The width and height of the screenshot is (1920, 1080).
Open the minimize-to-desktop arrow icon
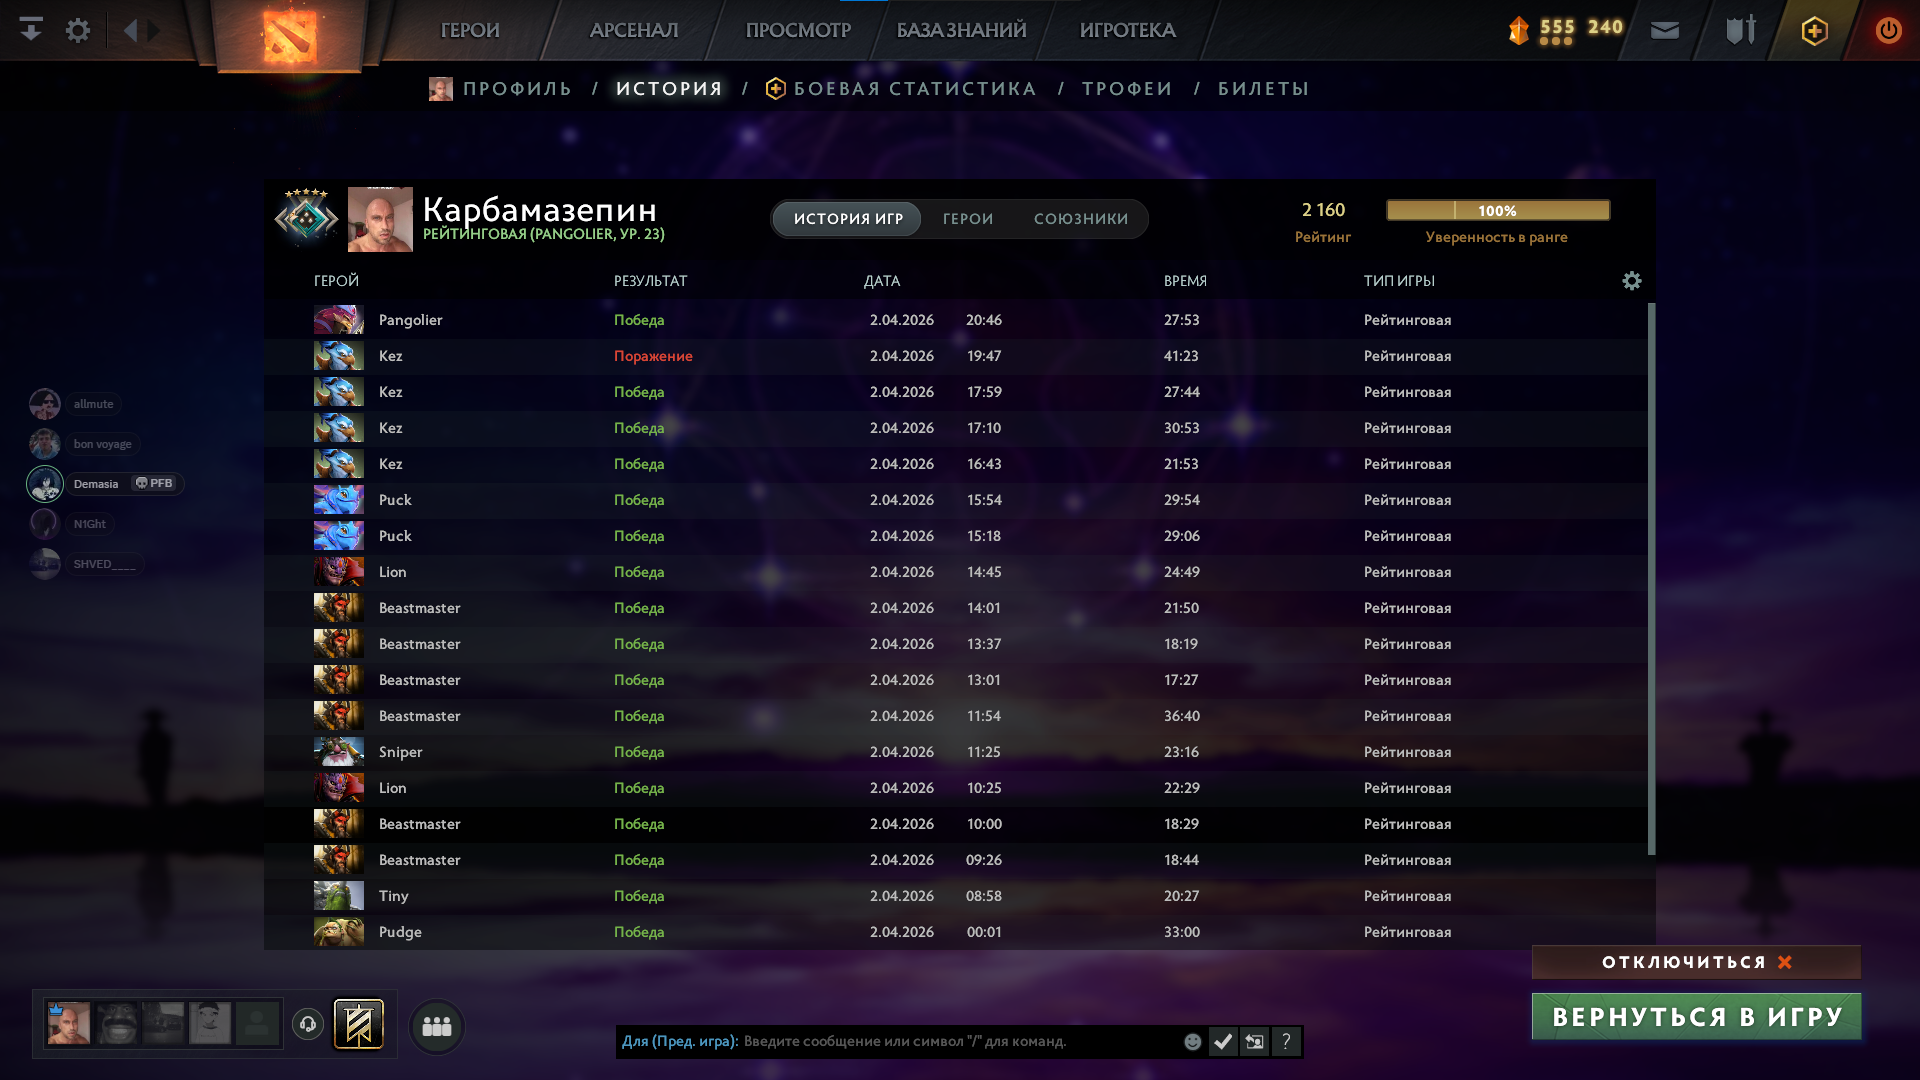[31, 30]
